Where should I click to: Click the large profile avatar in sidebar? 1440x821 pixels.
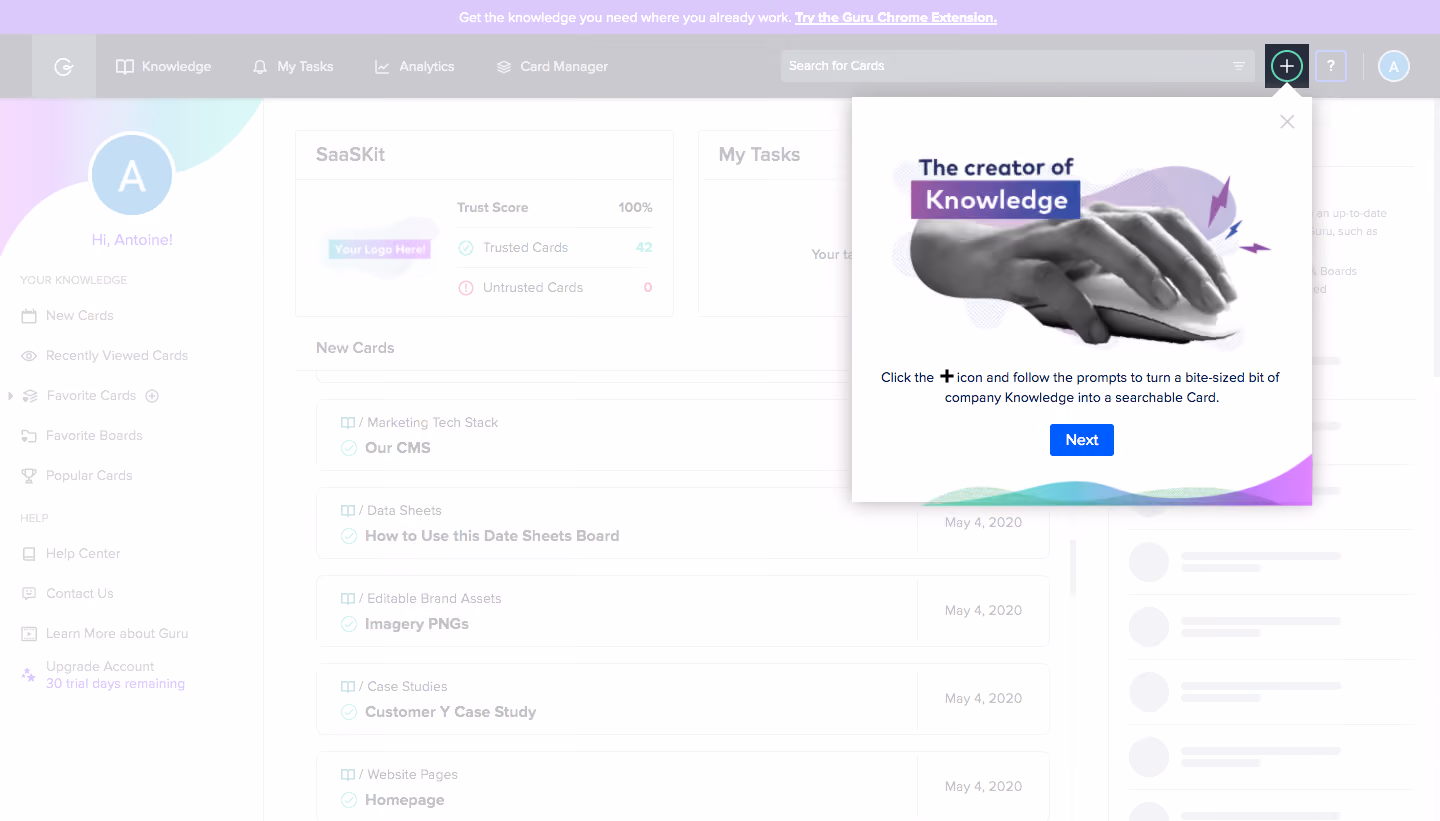(132, 176)
